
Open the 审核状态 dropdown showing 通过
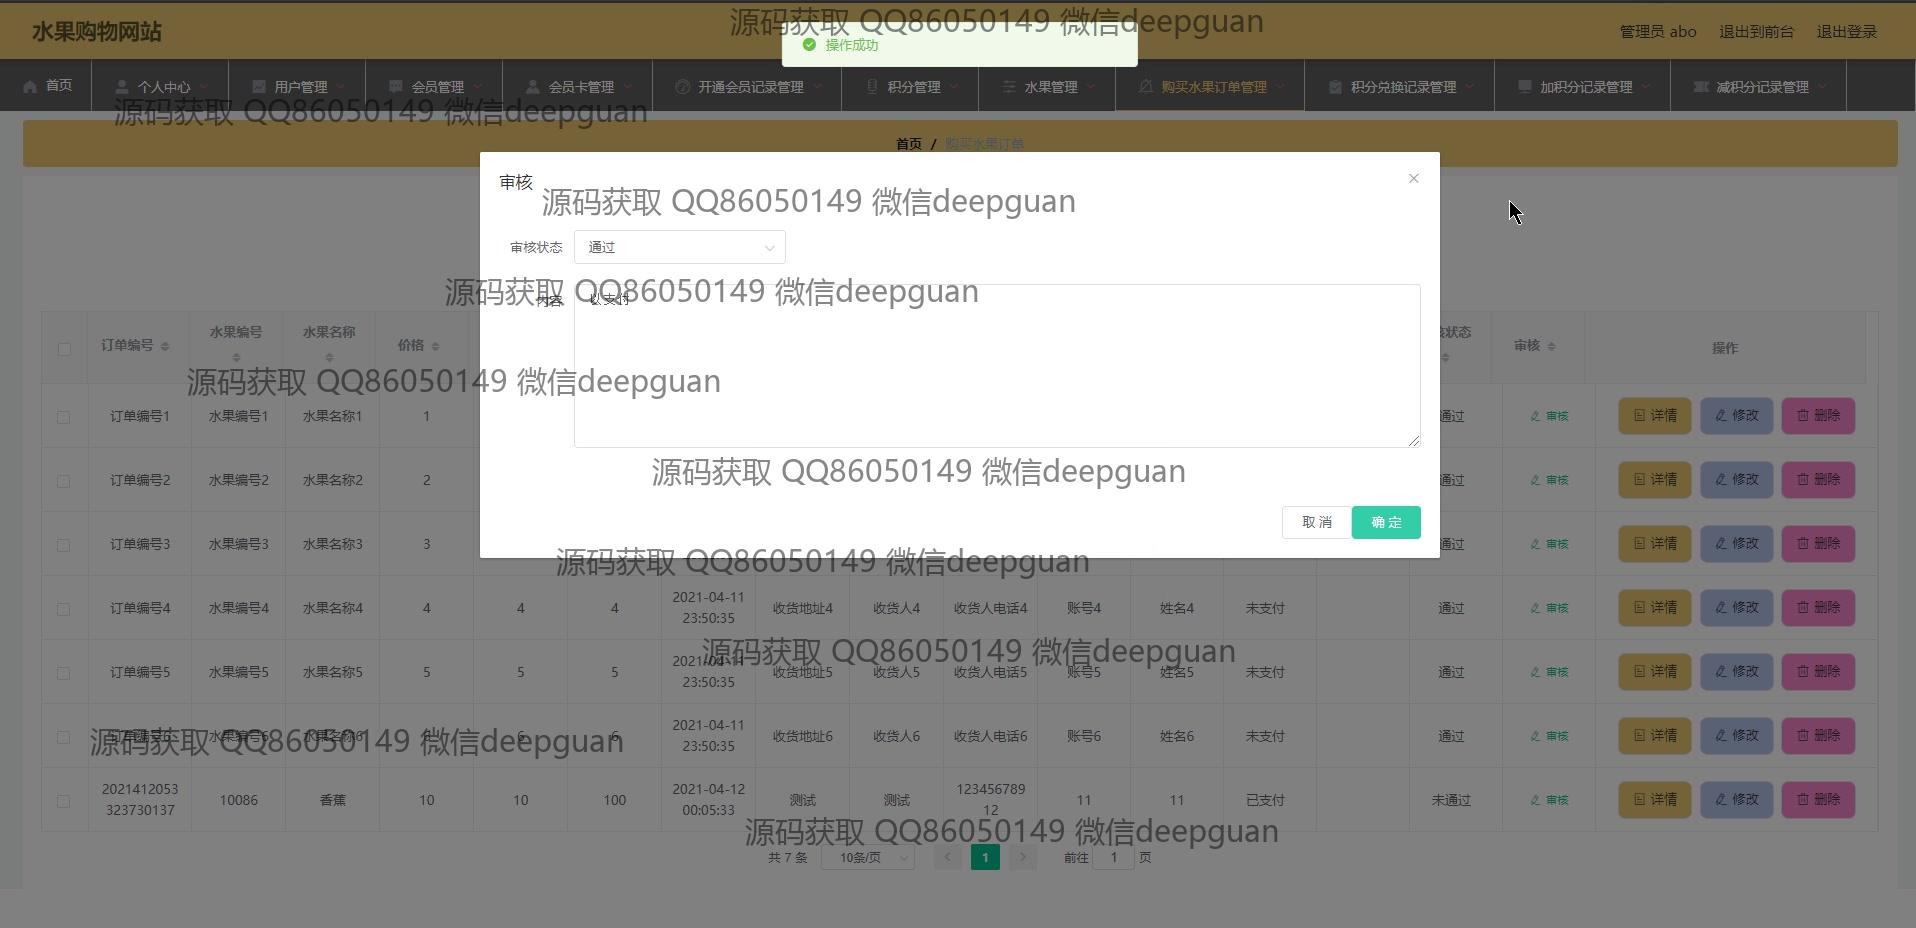679,247
